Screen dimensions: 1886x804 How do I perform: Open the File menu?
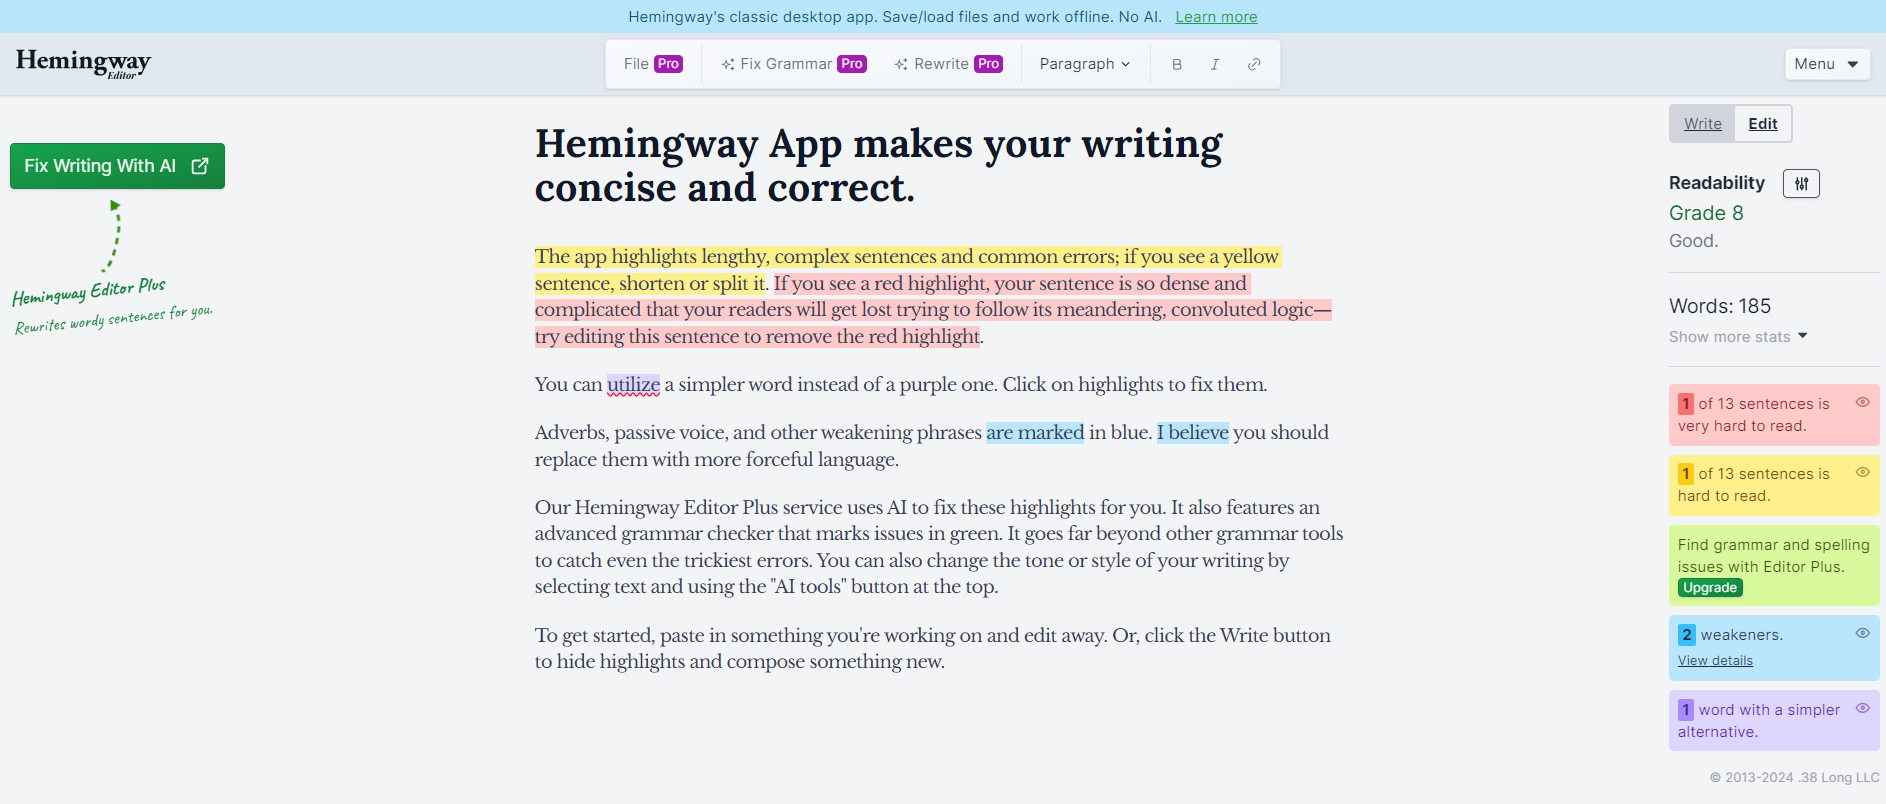653,64
